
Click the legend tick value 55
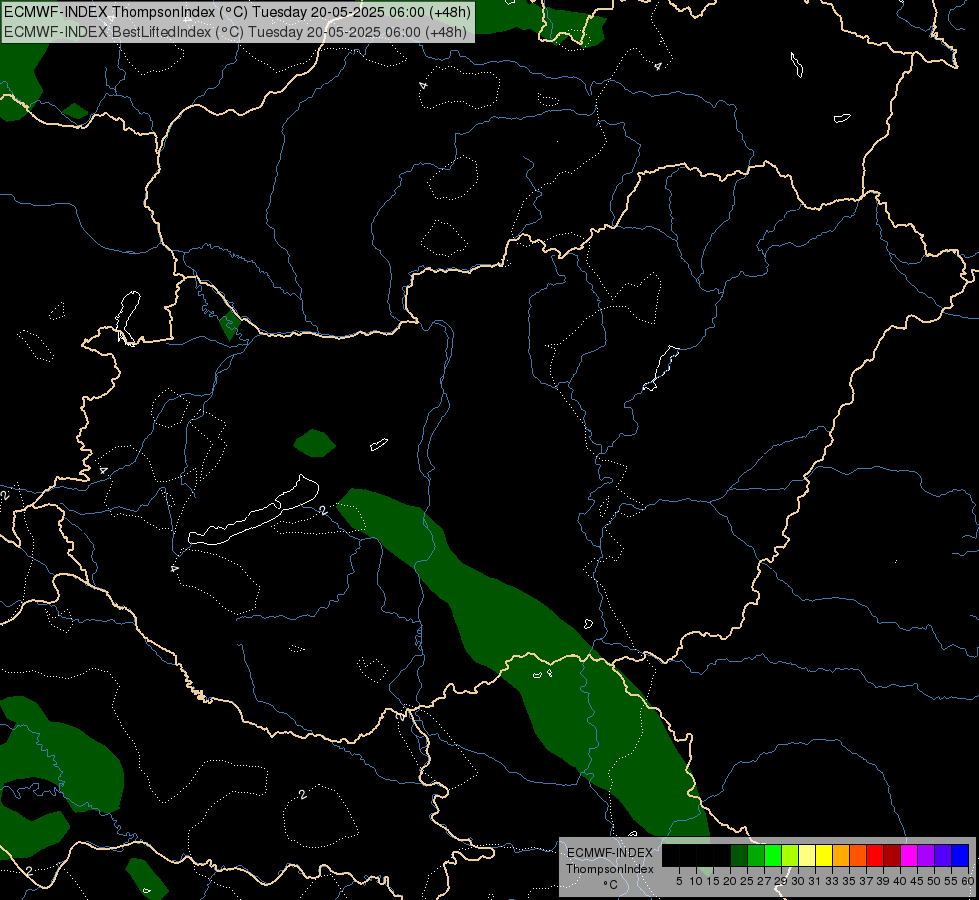point(952,881)
